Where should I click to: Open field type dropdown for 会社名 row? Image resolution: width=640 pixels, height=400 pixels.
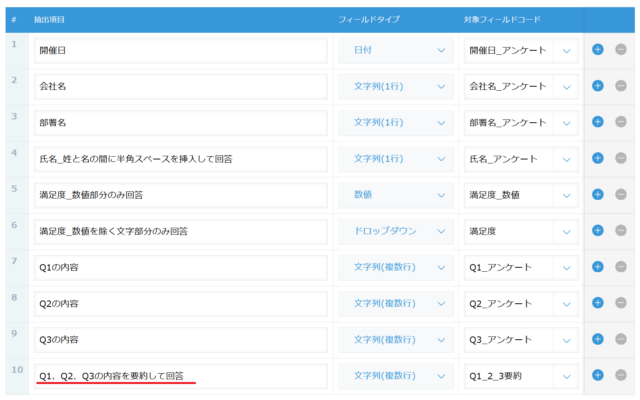click(396, 87)
